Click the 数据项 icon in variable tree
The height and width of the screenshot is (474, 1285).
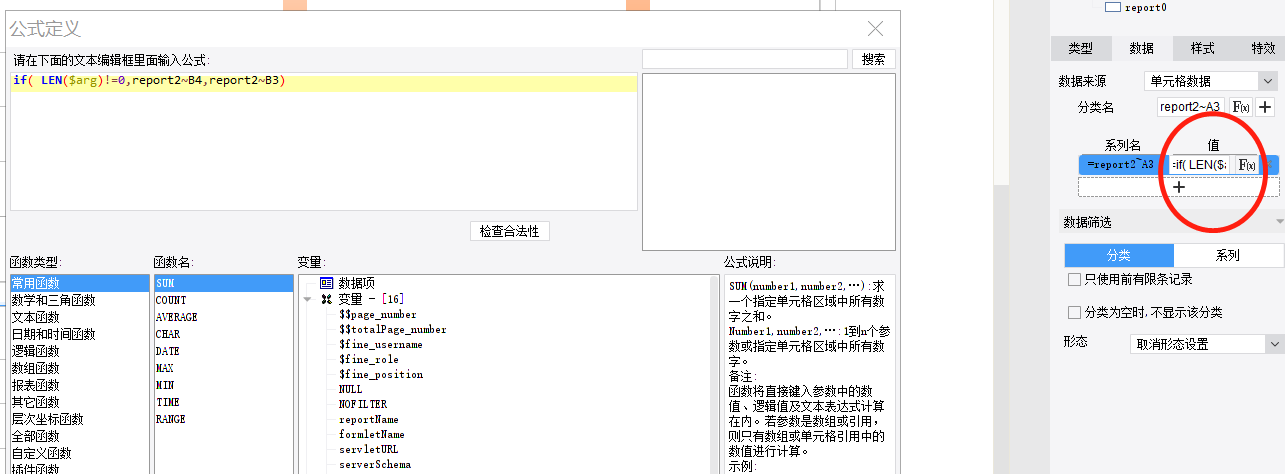[x=326, y=284]
